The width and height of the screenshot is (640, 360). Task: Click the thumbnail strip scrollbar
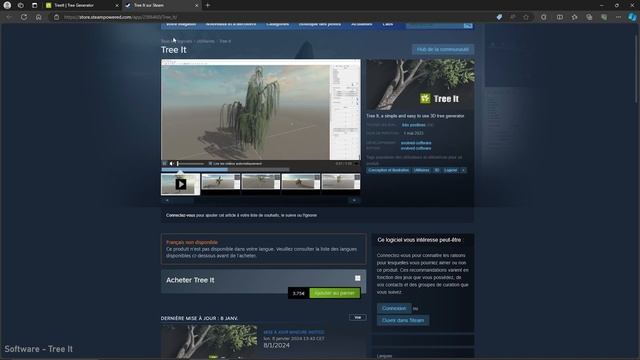click(260, 200)
